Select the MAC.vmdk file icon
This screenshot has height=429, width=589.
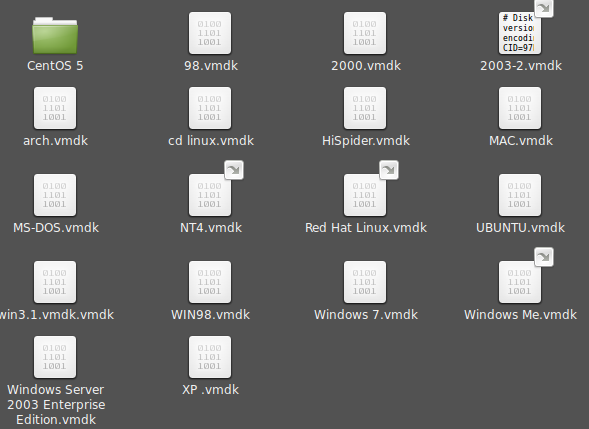click(x=520, y=108)
